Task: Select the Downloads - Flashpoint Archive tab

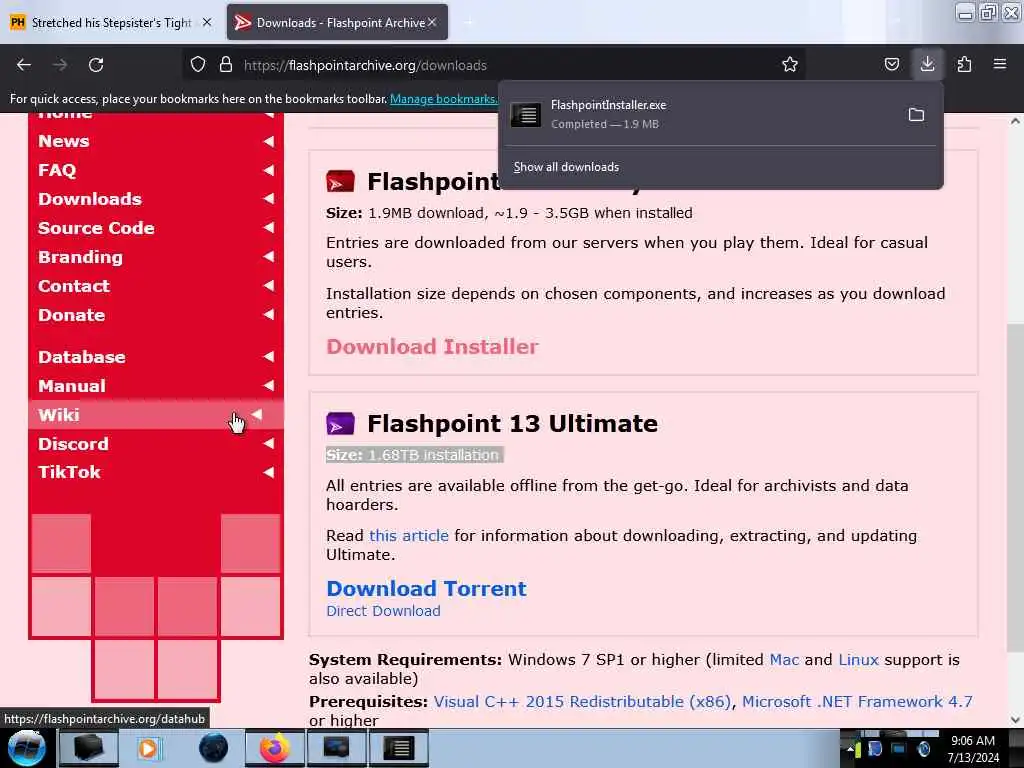Action: (x=337, y=23)
